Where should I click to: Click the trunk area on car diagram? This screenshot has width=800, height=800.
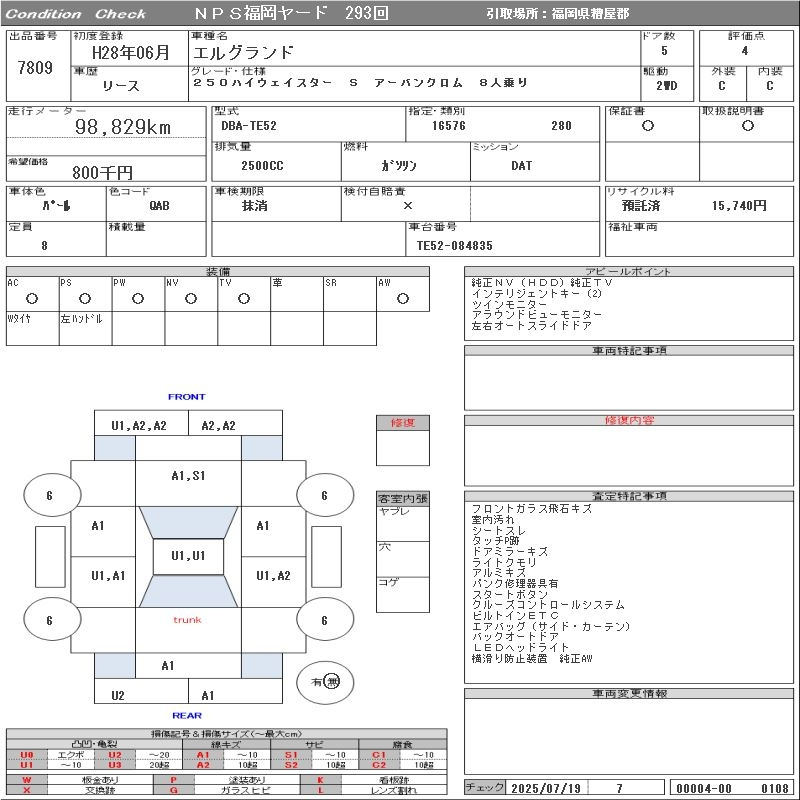(187, 620)
